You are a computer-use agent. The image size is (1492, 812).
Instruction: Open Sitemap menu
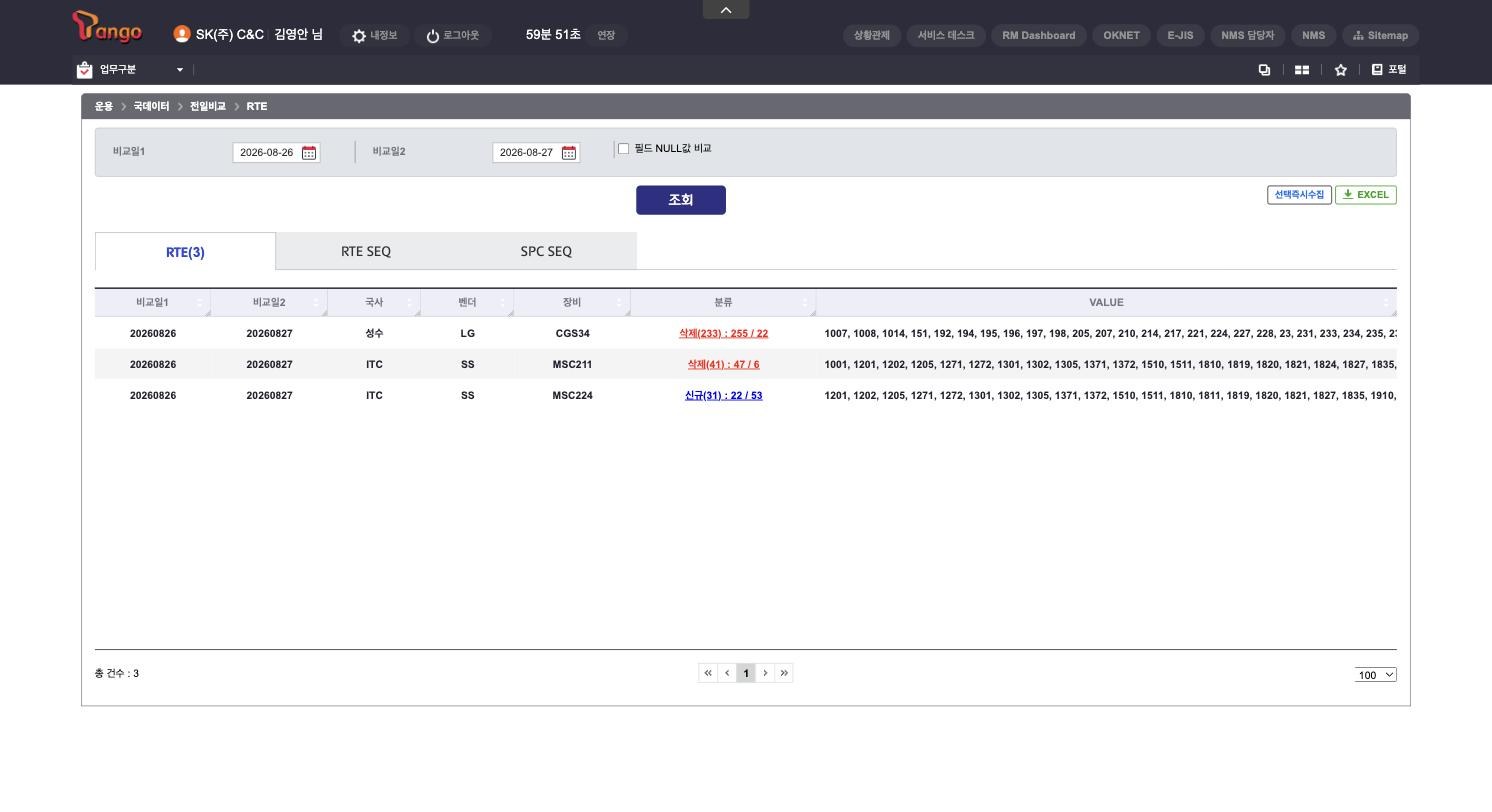pyautogui.click(x=1380, y=35)
